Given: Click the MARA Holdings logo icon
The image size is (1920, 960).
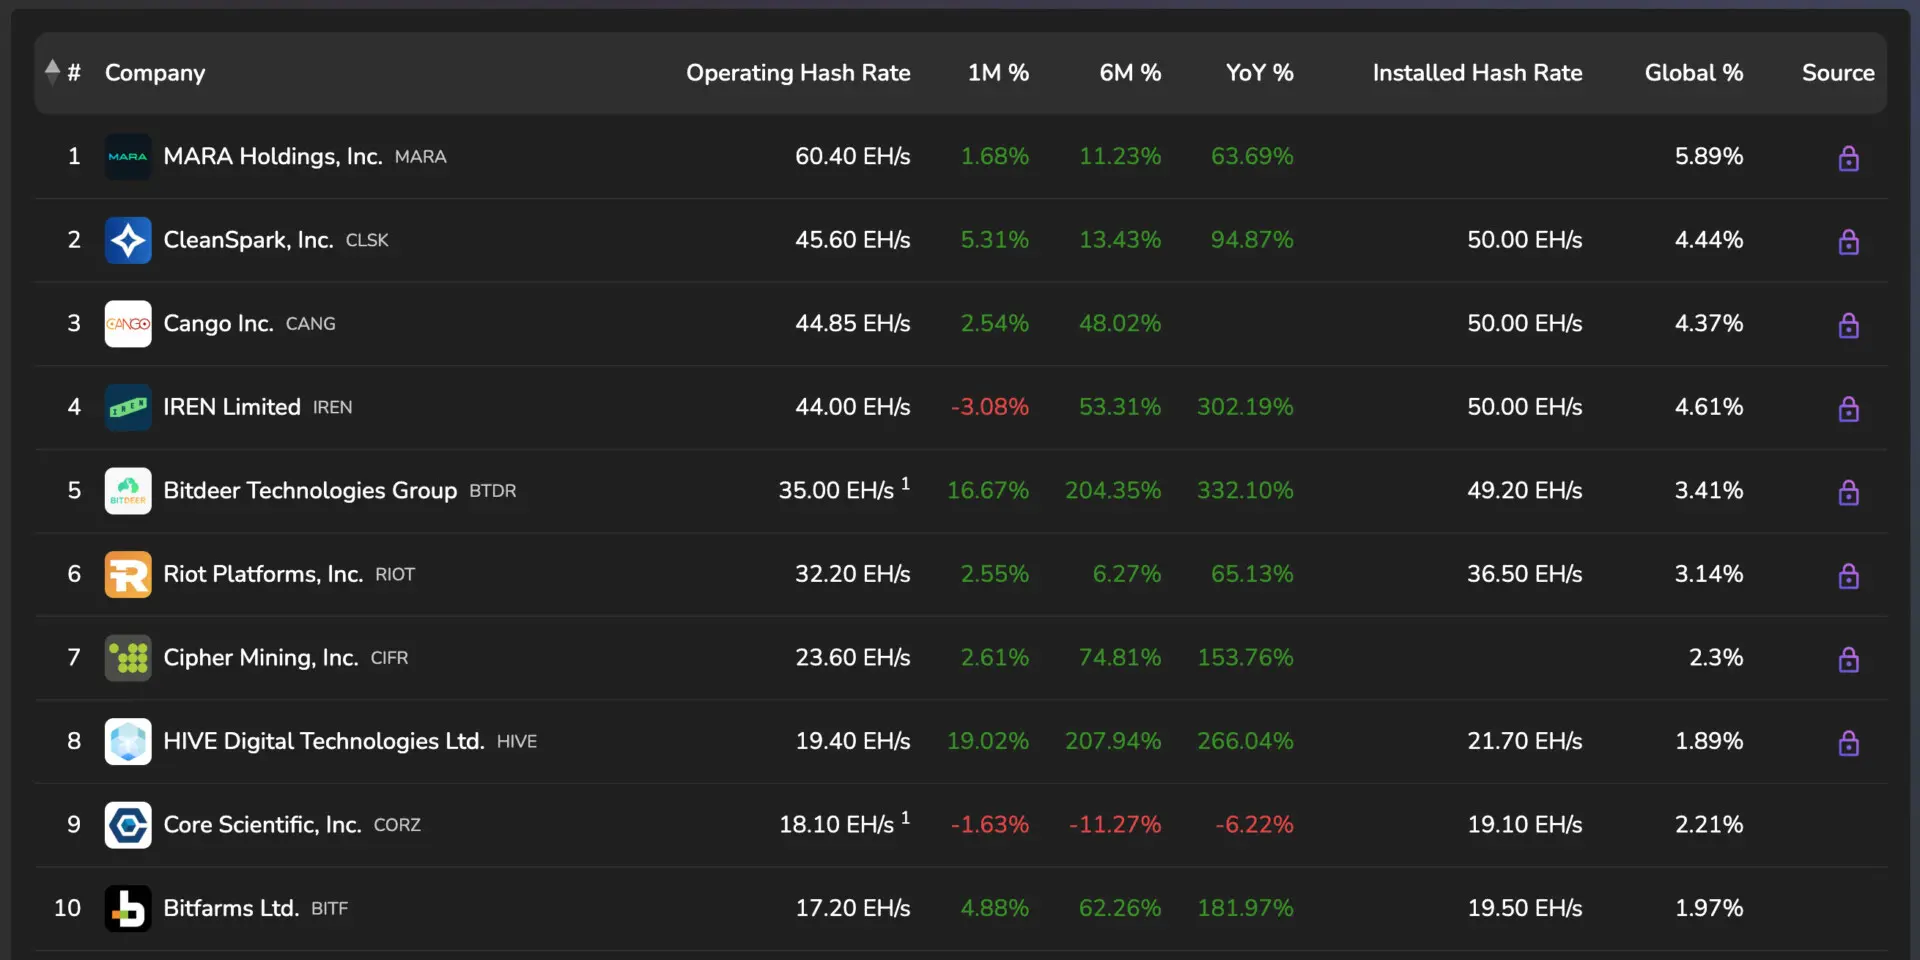Looking at the screenshot, I should pyautogui.click(x=128, y=157).
